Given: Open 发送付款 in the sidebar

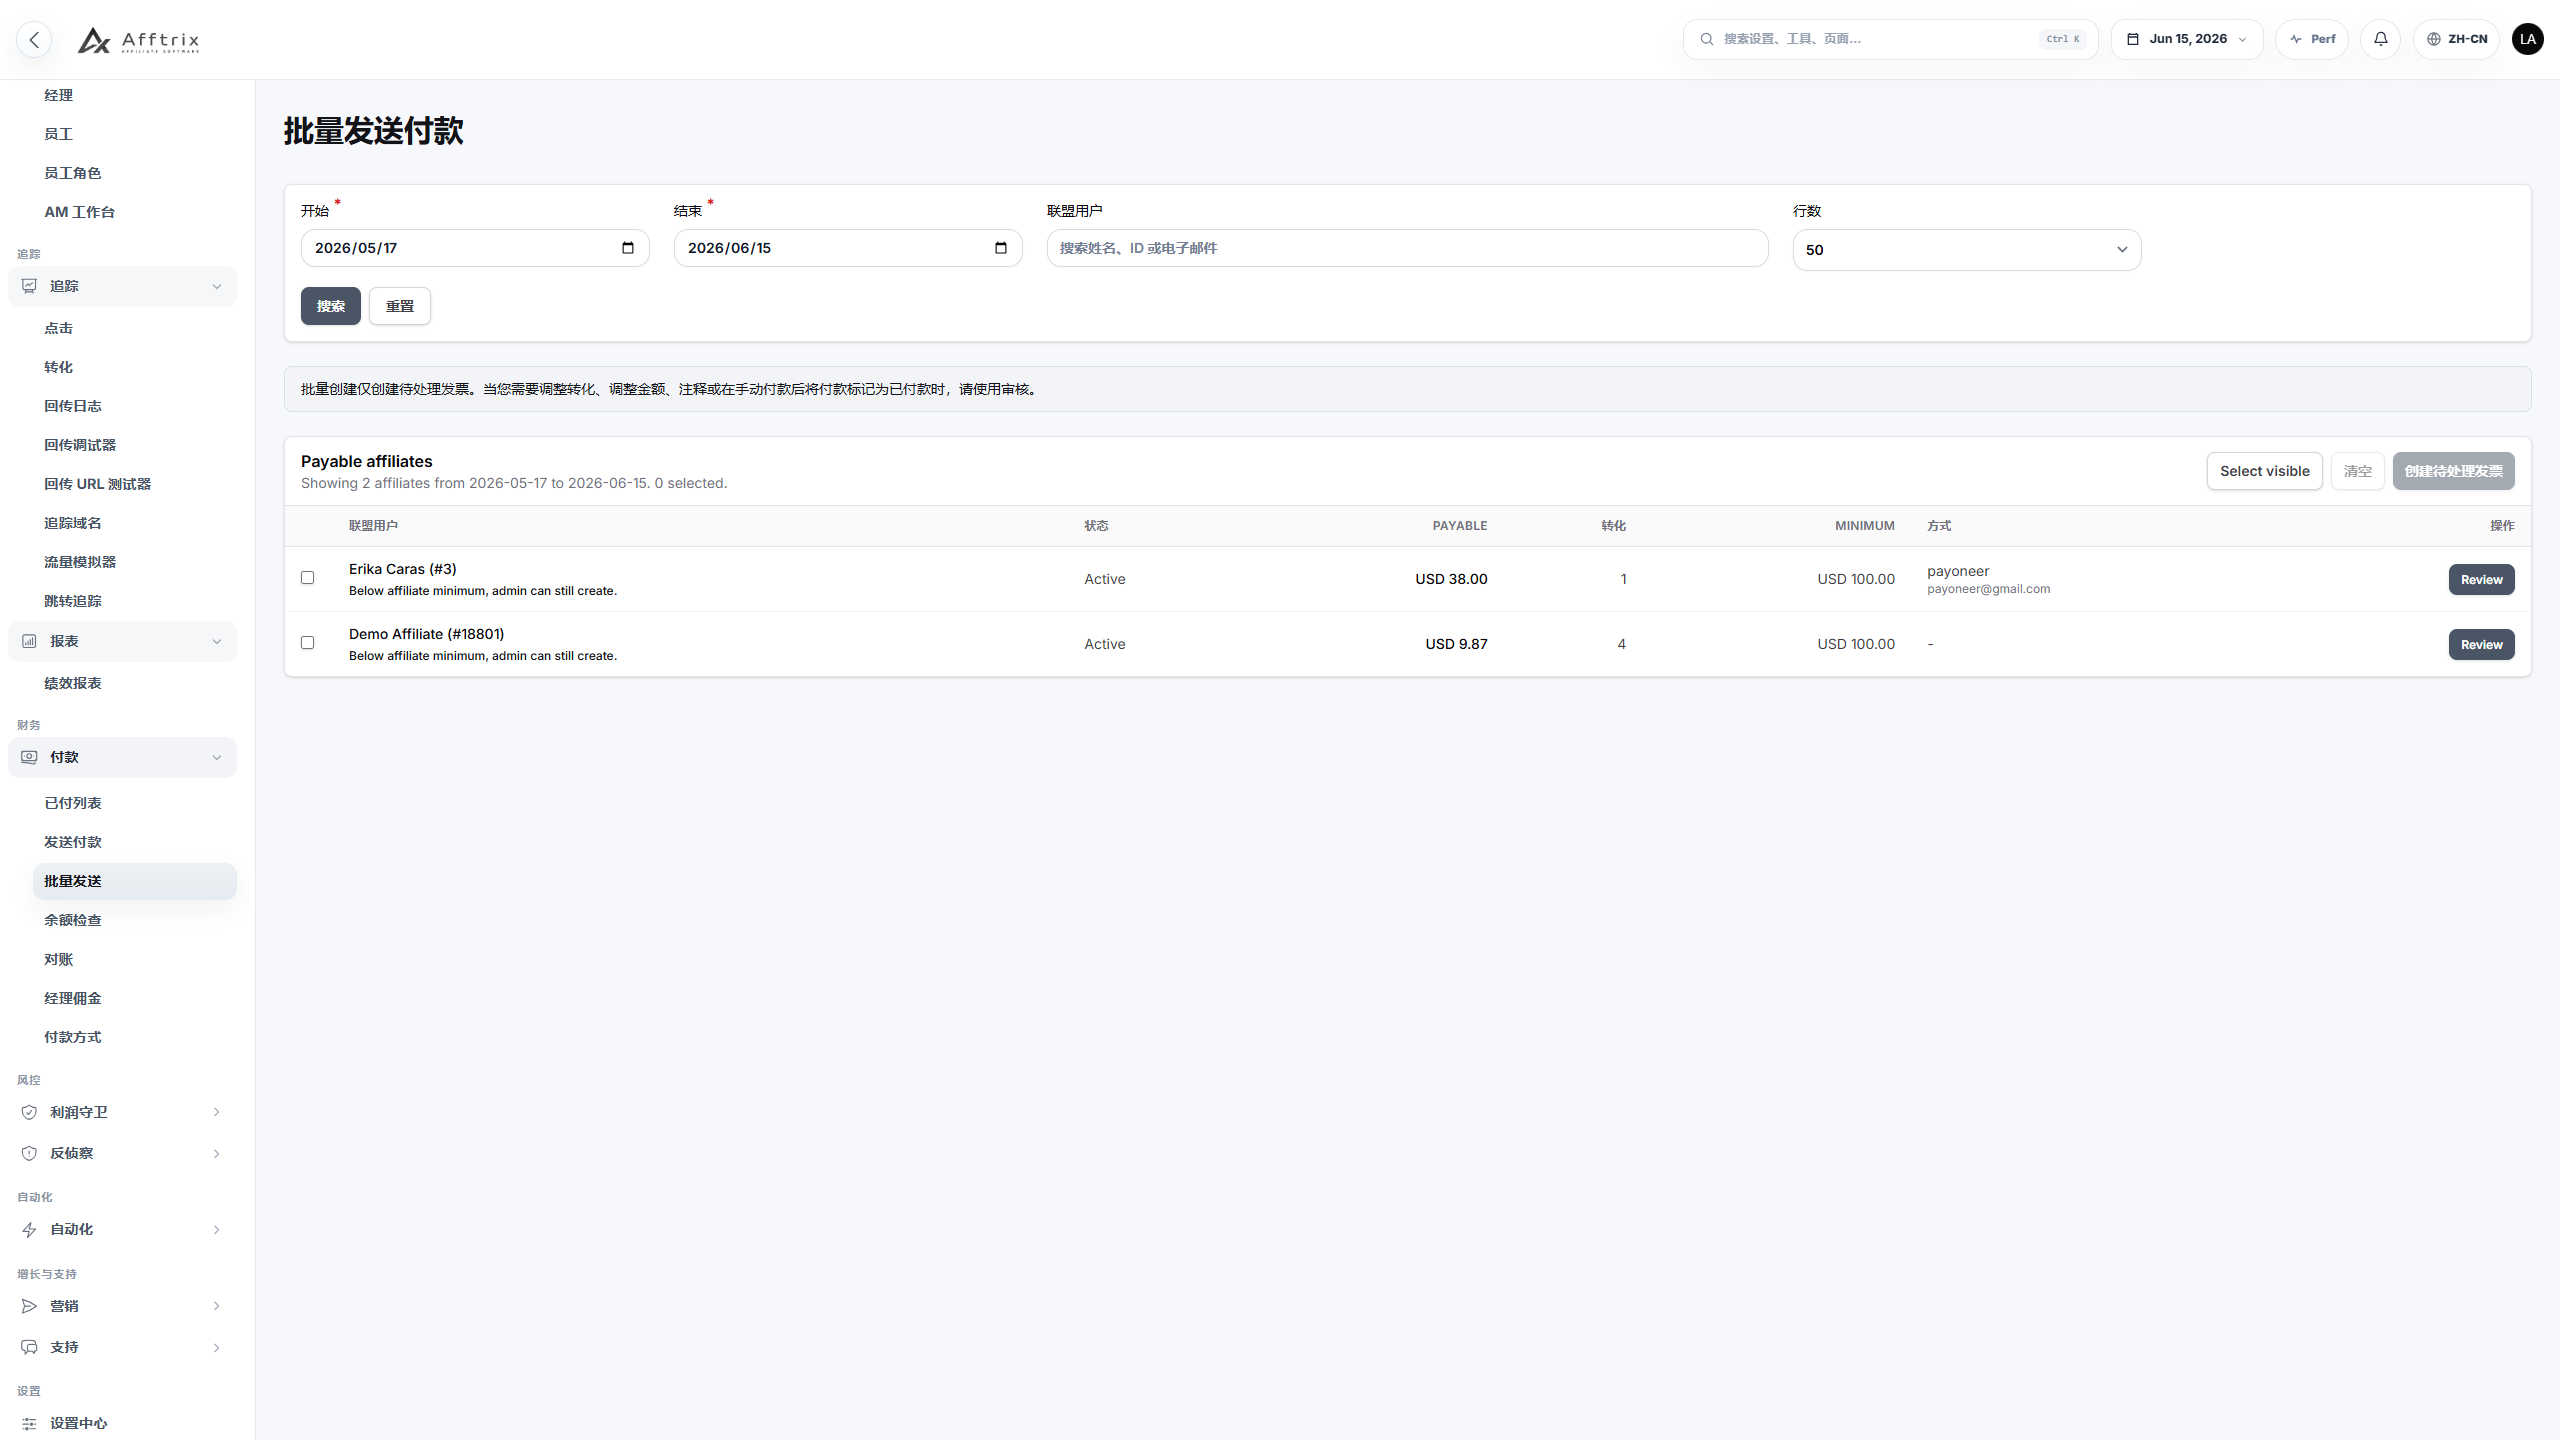Looking at the screenshot, I should coord(72,842).
